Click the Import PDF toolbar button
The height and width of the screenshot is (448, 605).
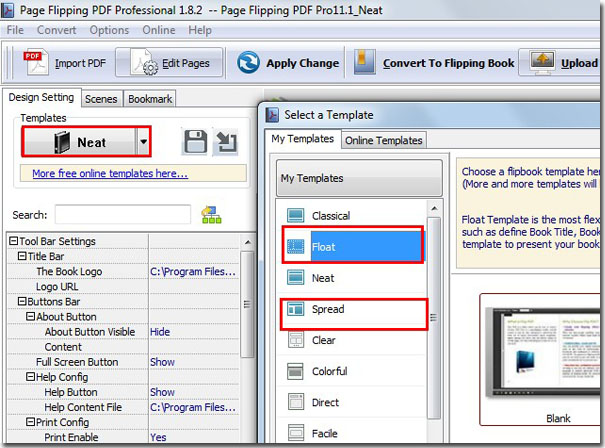pos(65,63)
